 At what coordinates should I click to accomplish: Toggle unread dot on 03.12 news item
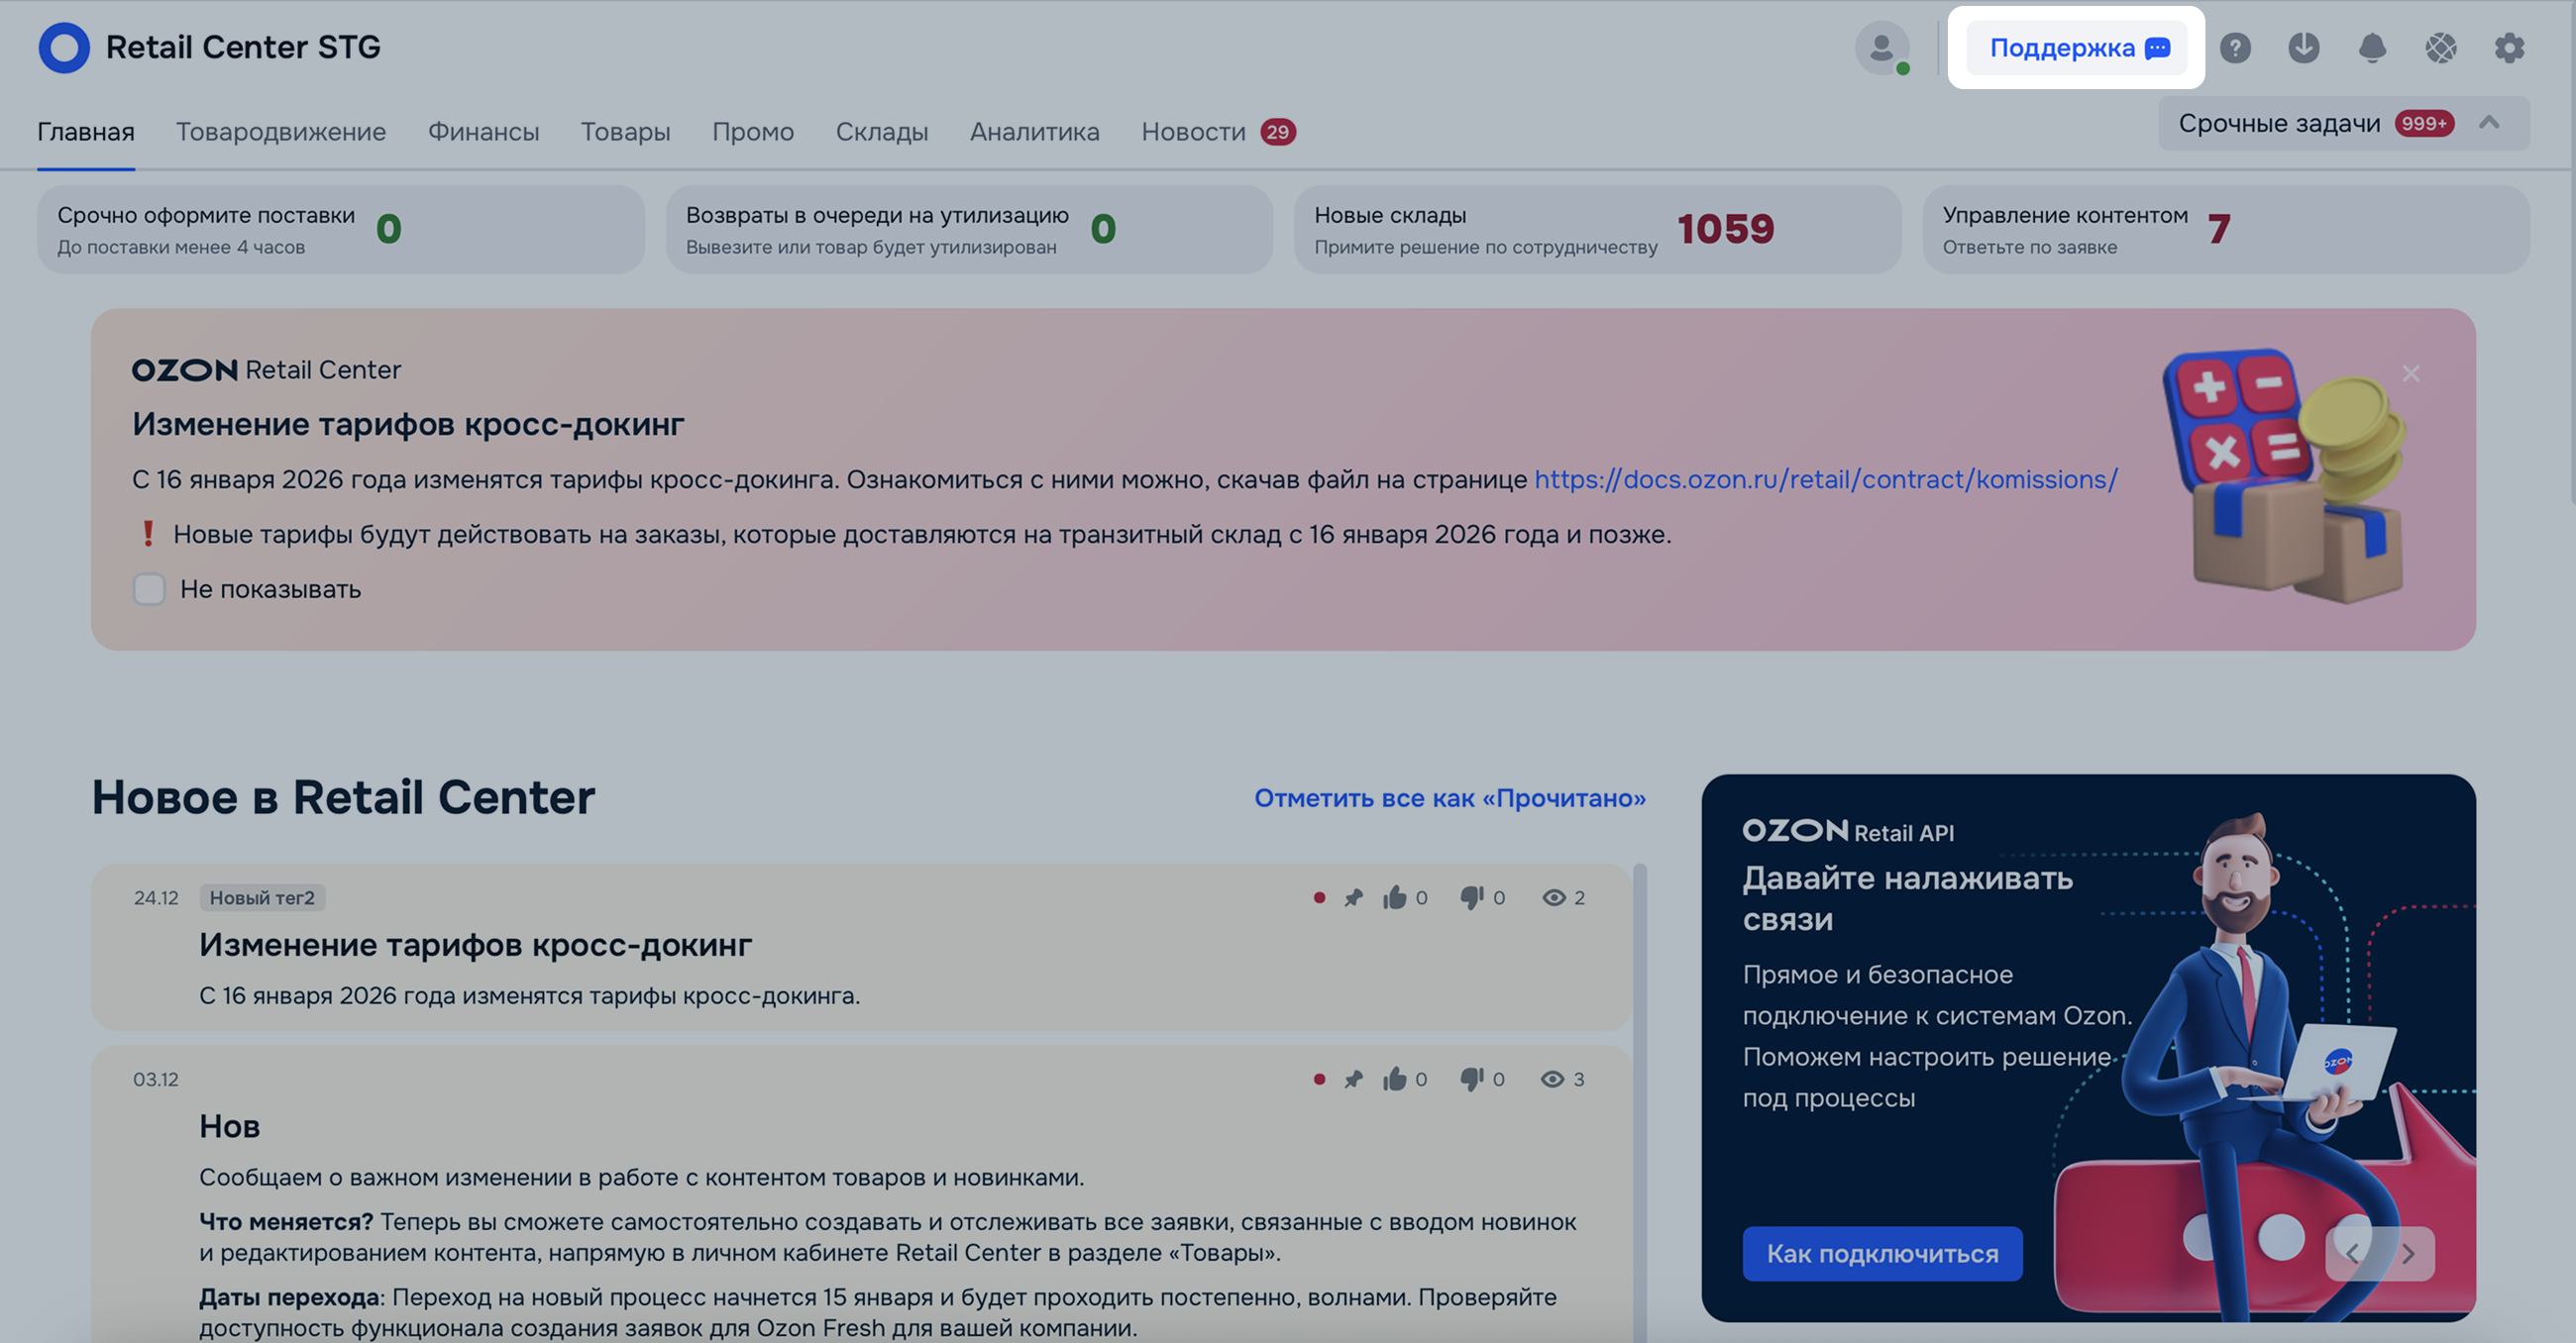pos(1319,1079)
